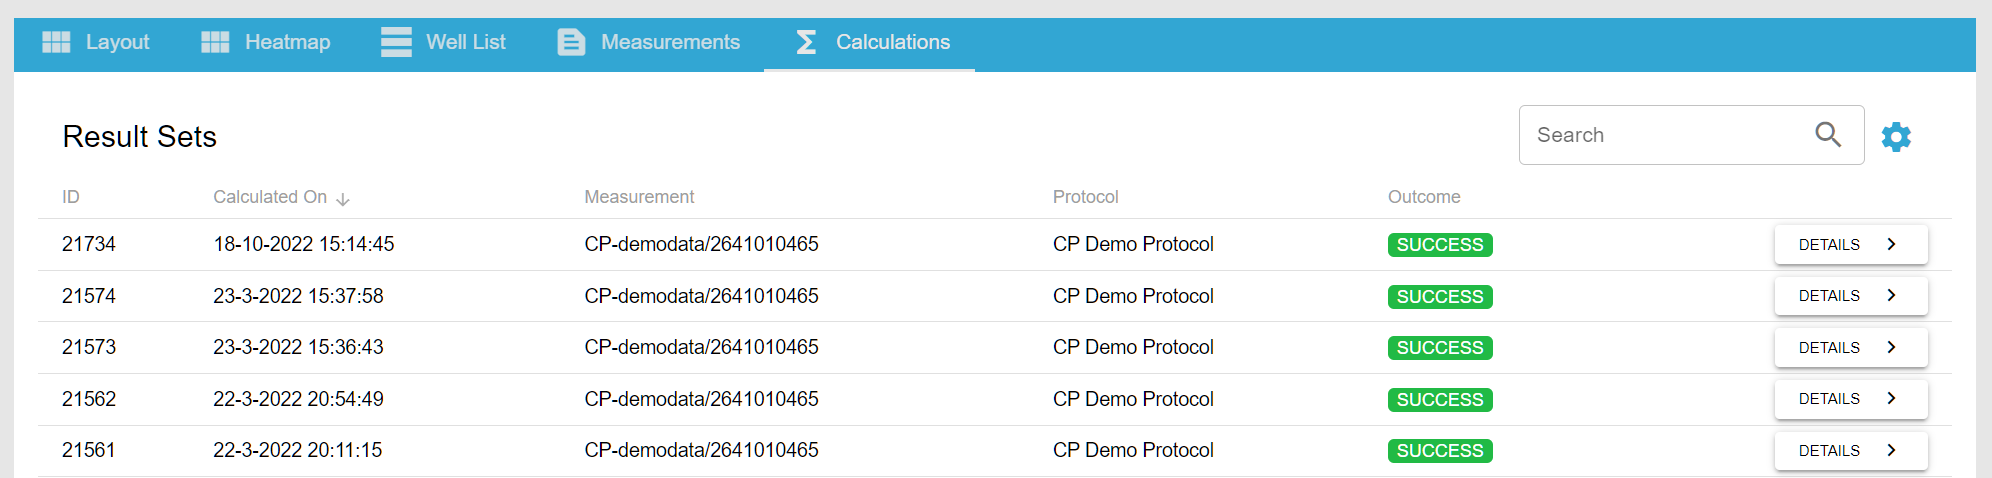Expand chevron on result set 21562 row
This screenshot has height=478, width=1992.
point(1891,398)
